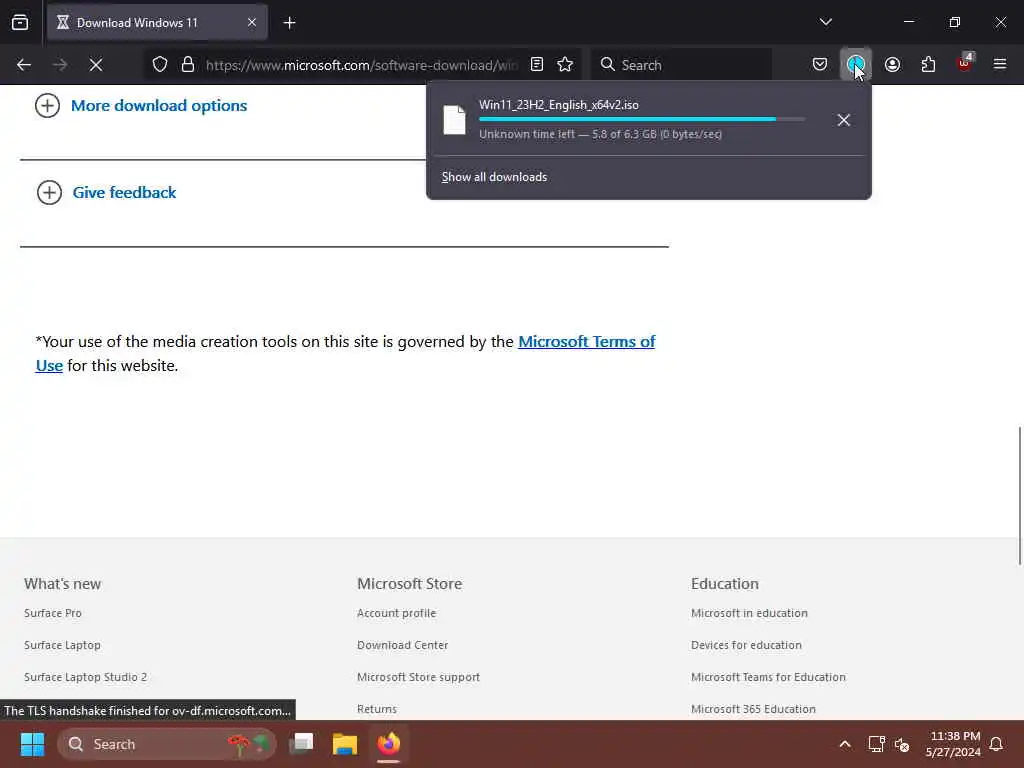The height and width of the screenshot is (768, 1024).
Task: Focus the Firefox Search box
Action: point(681,65)
